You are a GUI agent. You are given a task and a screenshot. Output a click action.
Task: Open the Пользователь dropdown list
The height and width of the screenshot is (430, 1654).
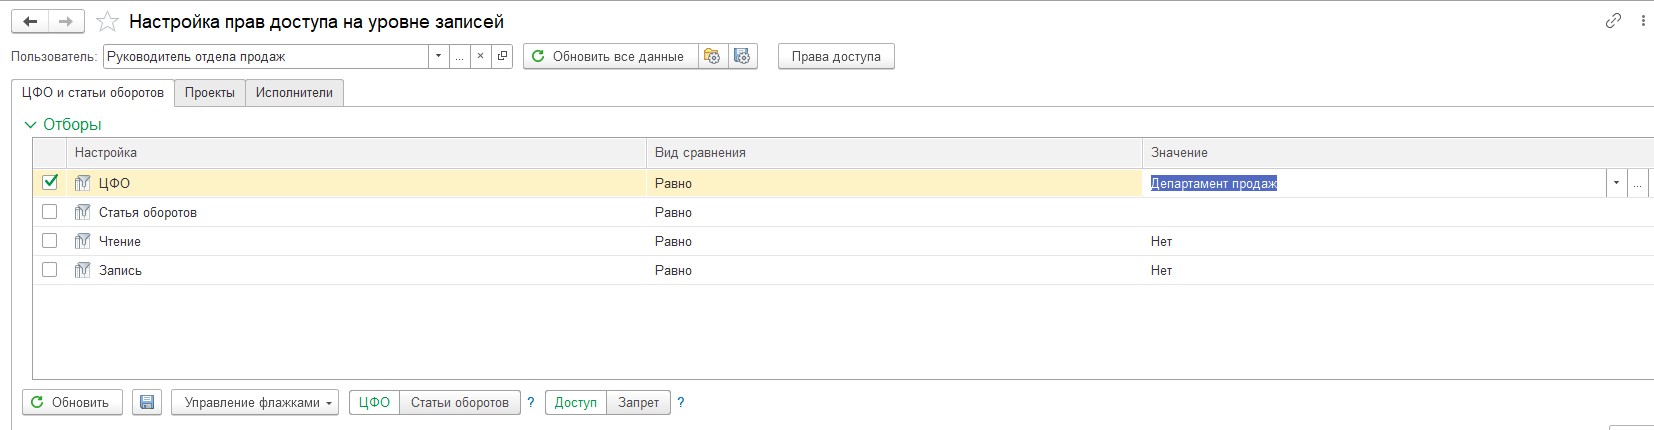(438, 56)
